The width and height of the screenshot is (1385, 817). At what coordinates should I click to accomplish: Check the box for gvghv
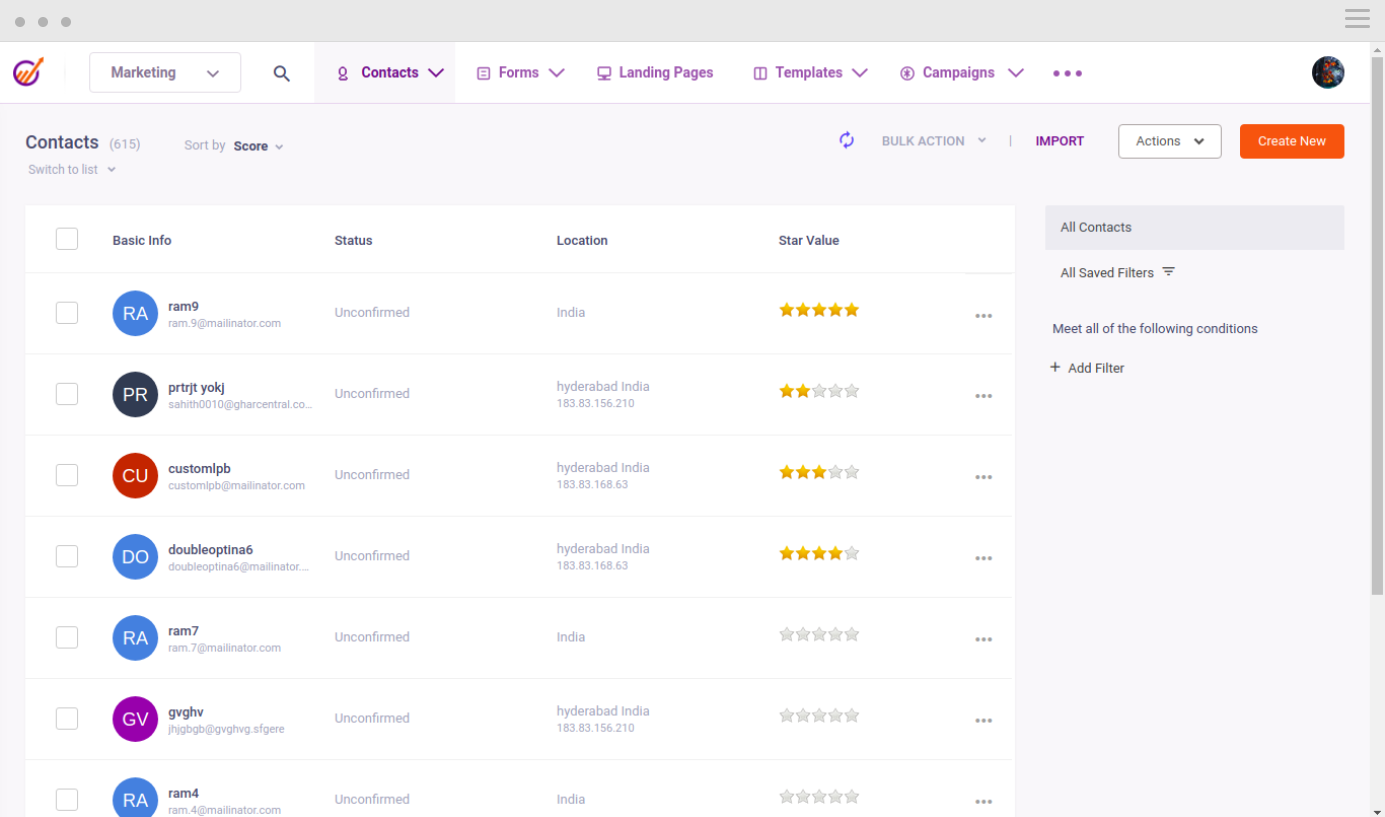67,718
